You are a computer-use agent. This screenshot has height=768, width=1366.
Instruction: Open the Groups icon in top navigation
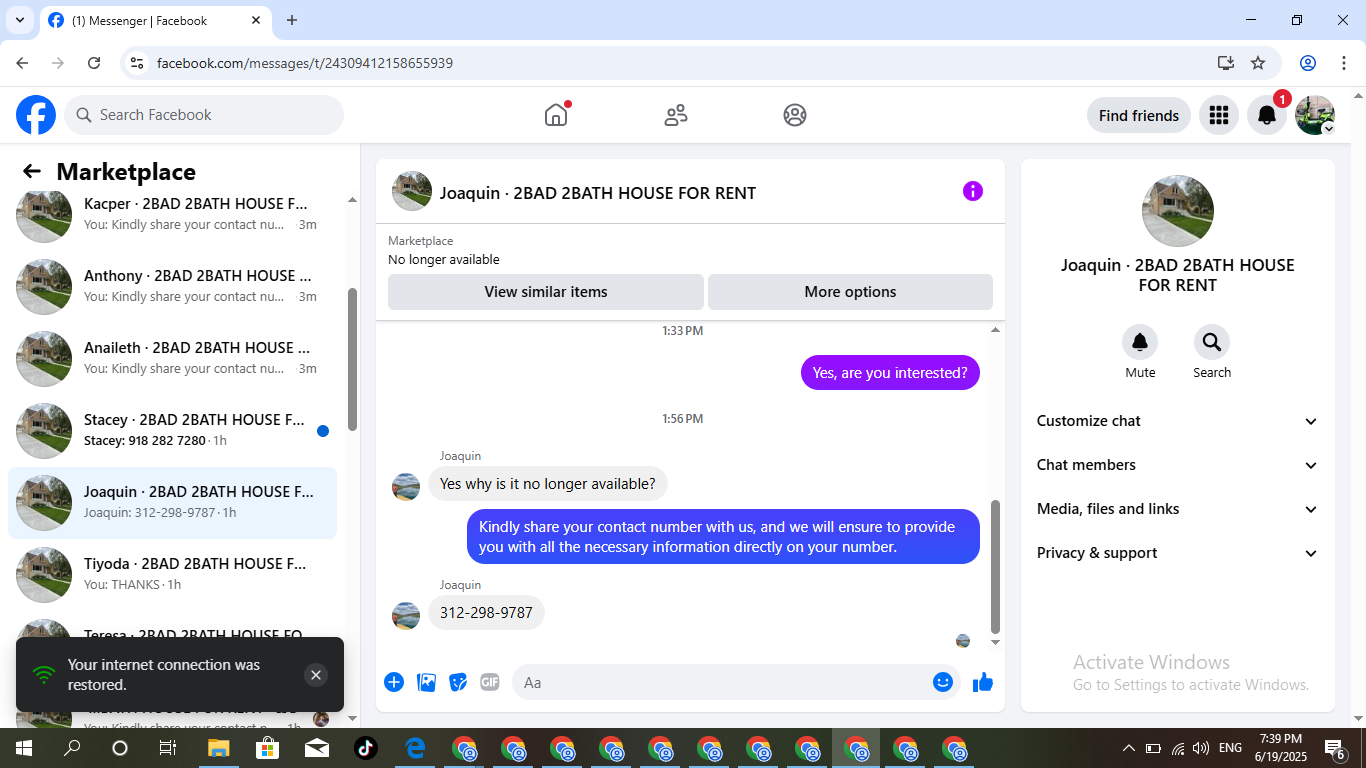[795, 115]
